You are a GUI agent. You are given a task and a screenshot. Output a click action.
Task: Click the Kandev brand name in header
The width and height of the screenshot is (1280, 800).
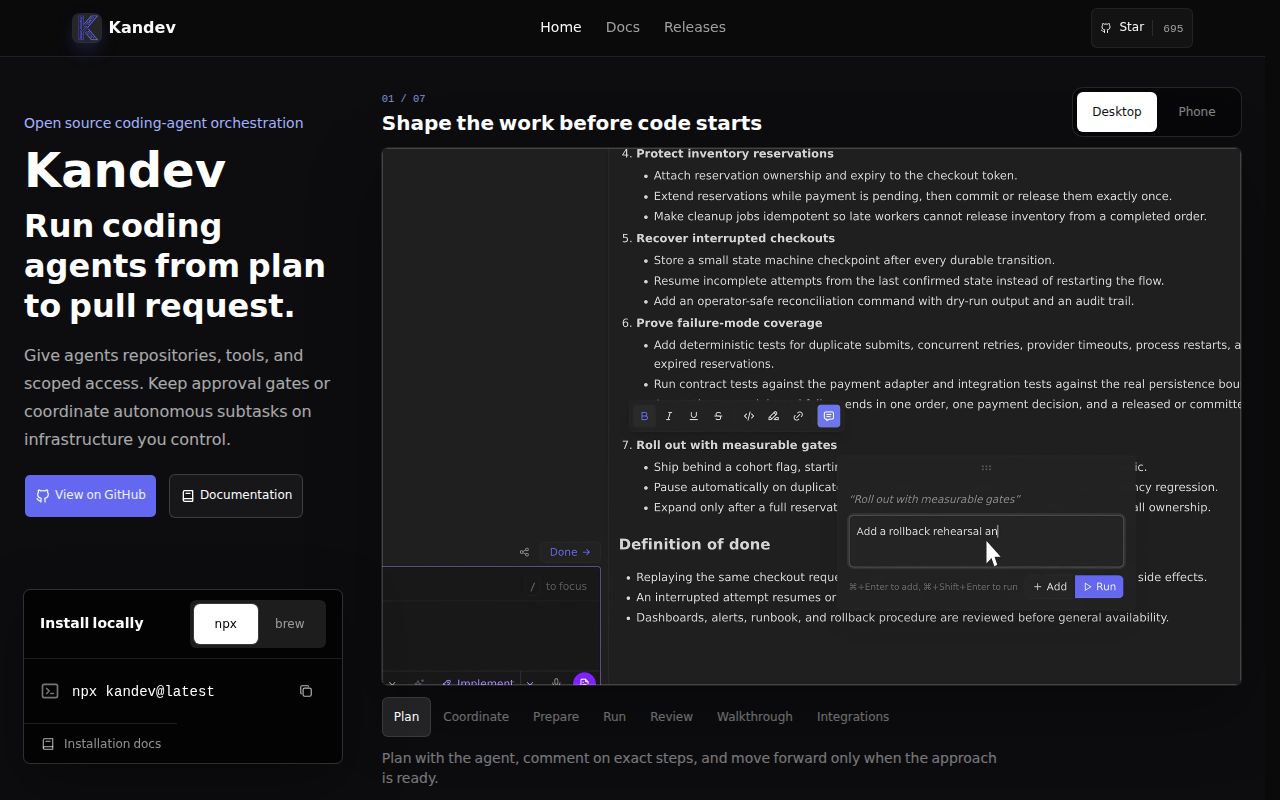[142, 28]
